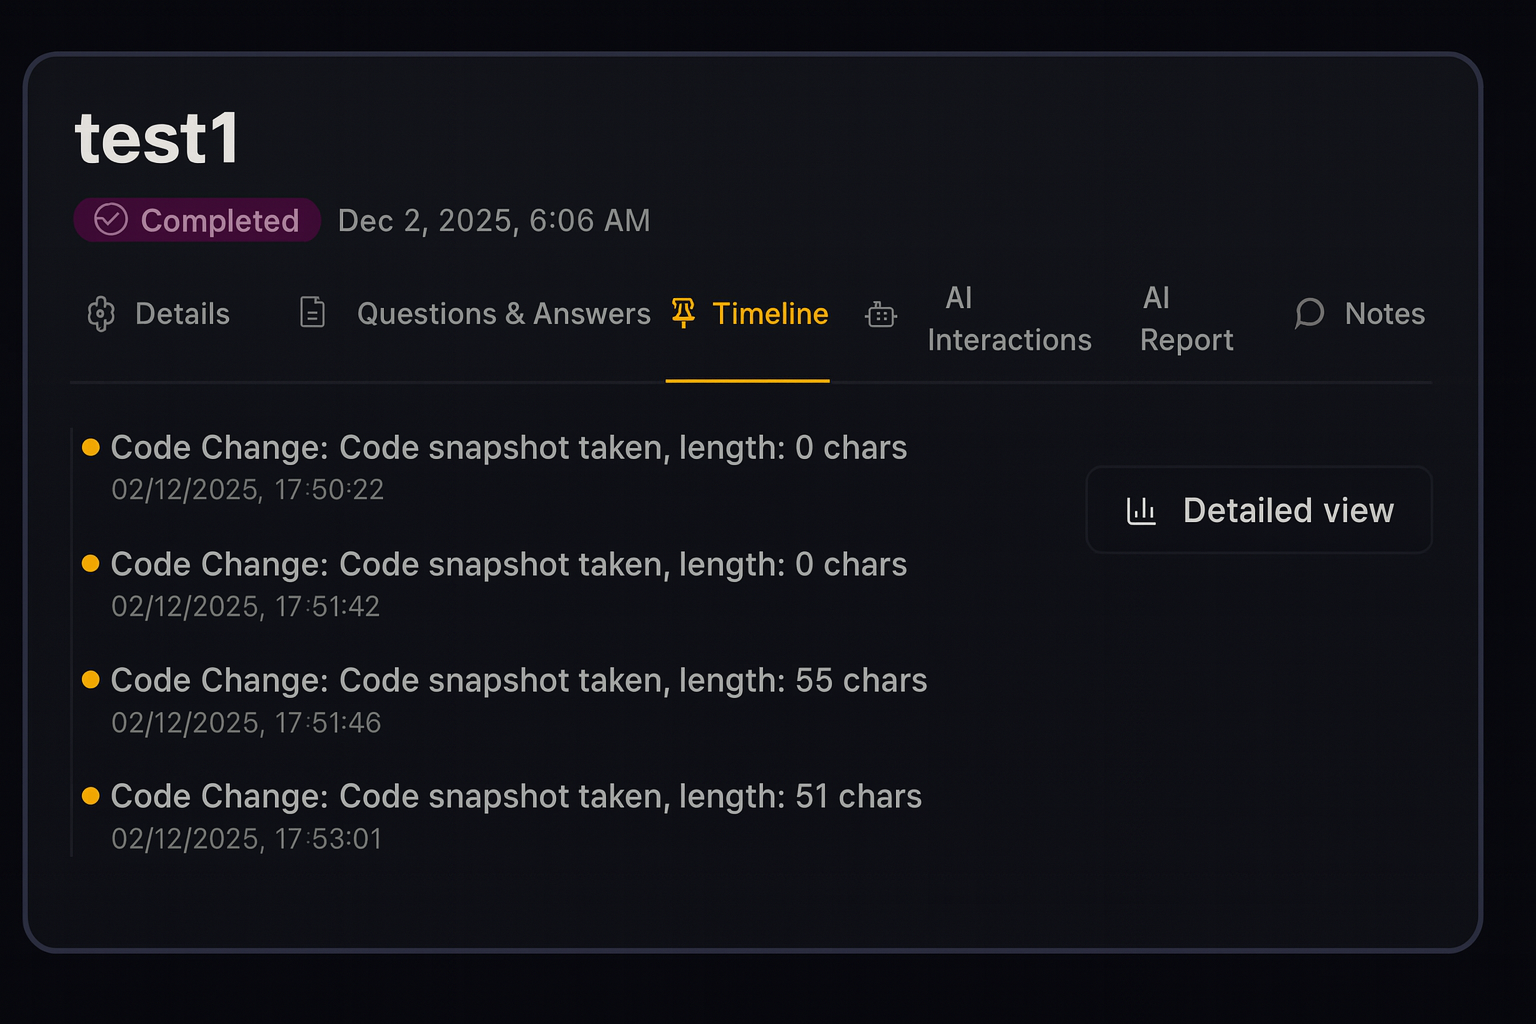Go to the AI Report tab

pos(1186,319)
